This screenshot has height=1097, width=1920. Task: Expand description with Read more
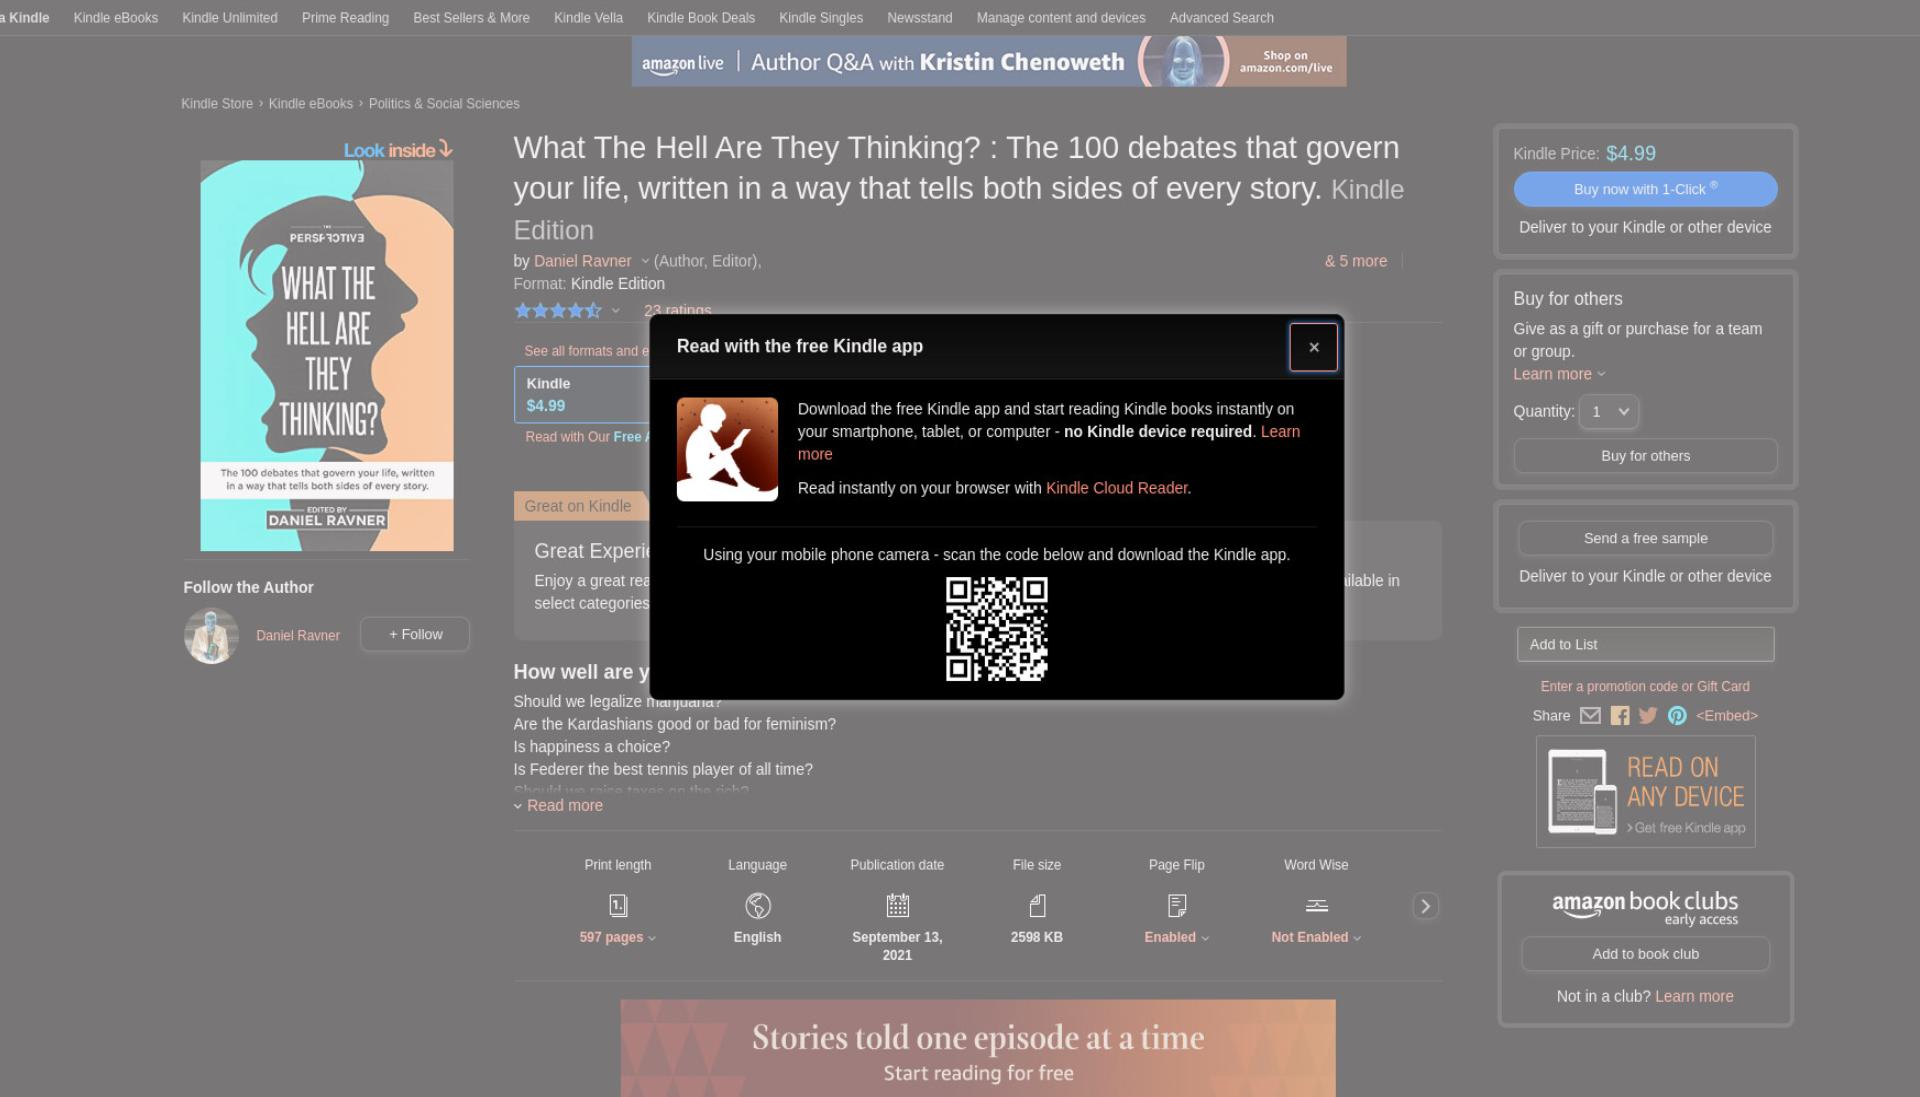tap(558, 806)
